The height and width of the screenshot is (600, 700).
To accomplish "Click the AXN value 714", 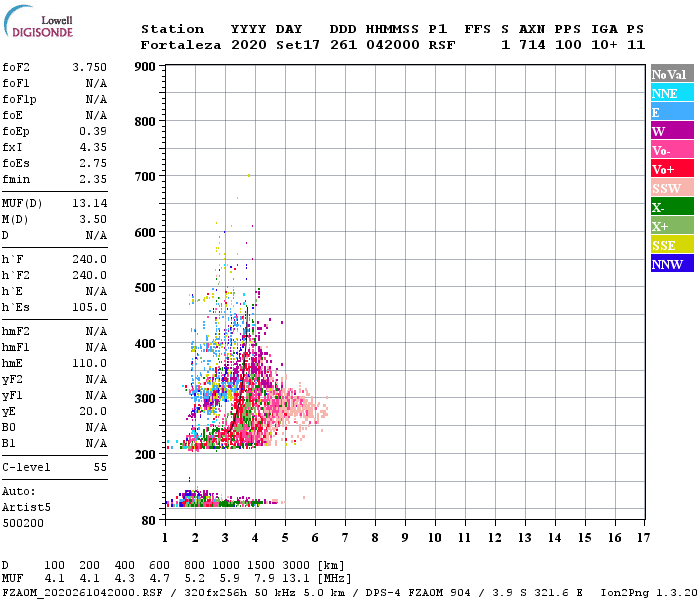I will (532, 45).
